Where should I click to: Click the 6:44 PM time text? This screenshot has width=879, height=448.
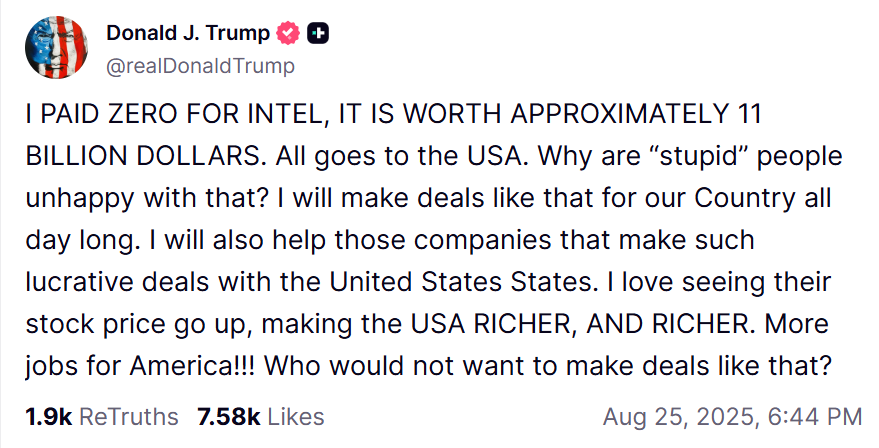pyautogui.click(x=812, y=416)
